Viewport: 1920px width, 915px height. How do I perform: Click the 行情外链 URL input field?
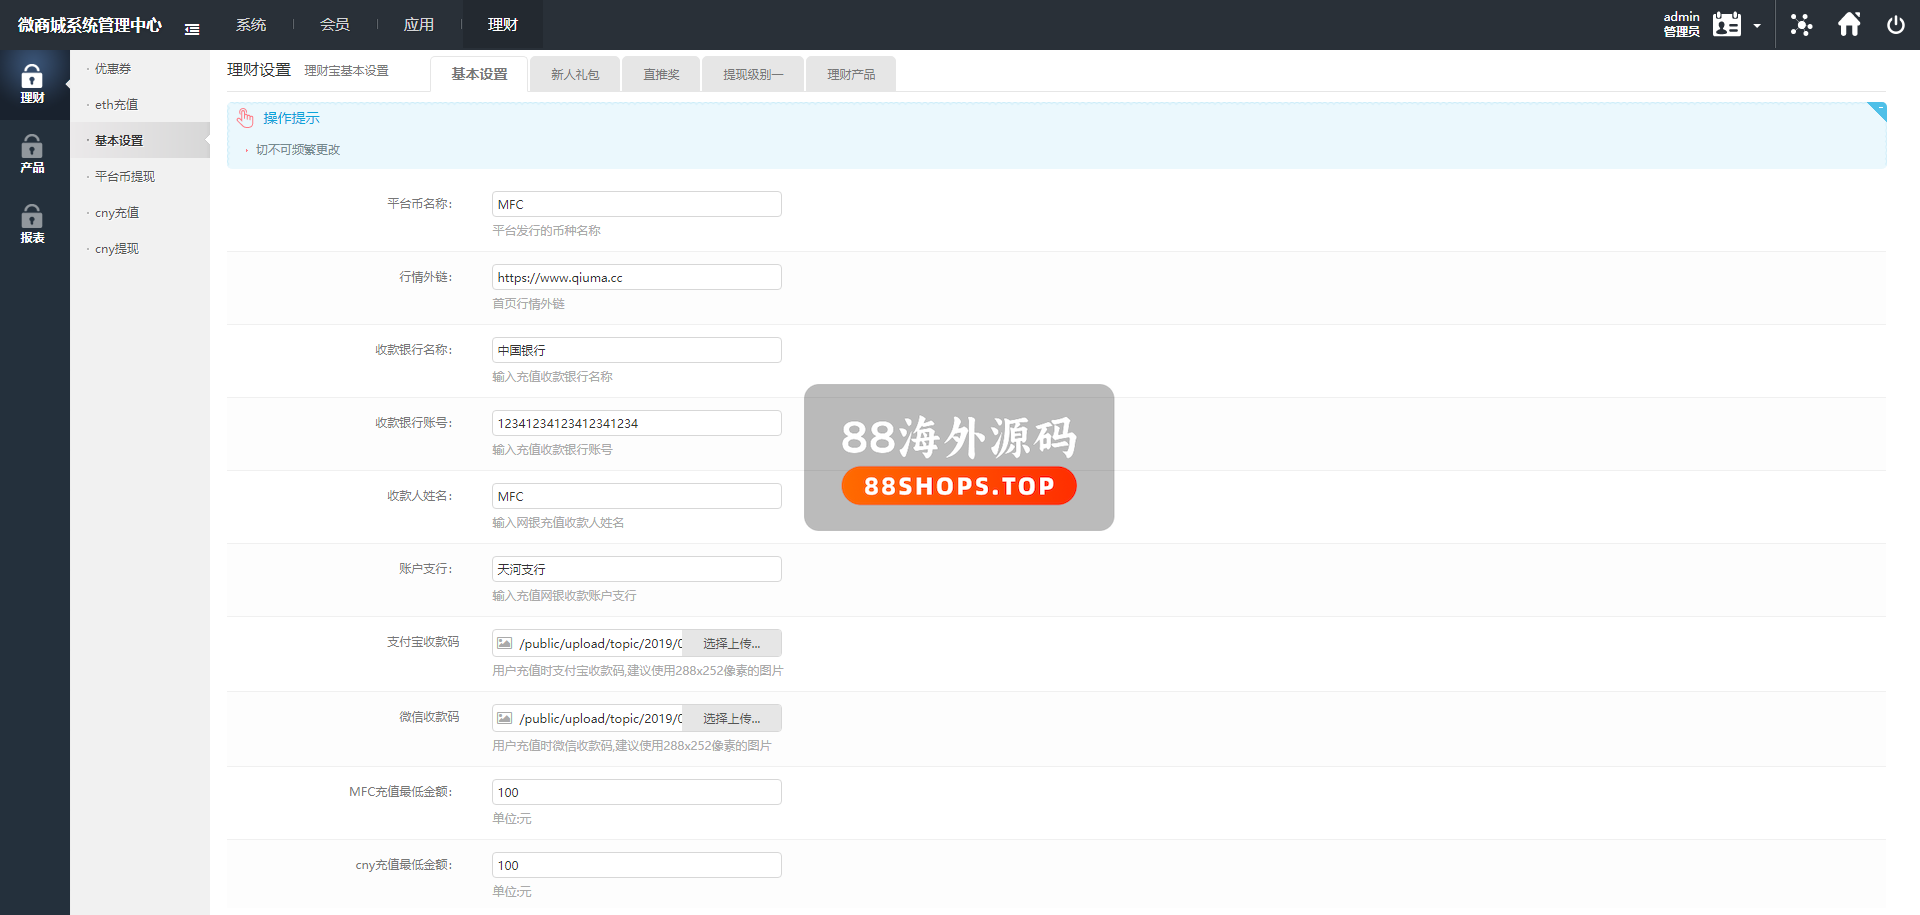[x=636, y=278]
